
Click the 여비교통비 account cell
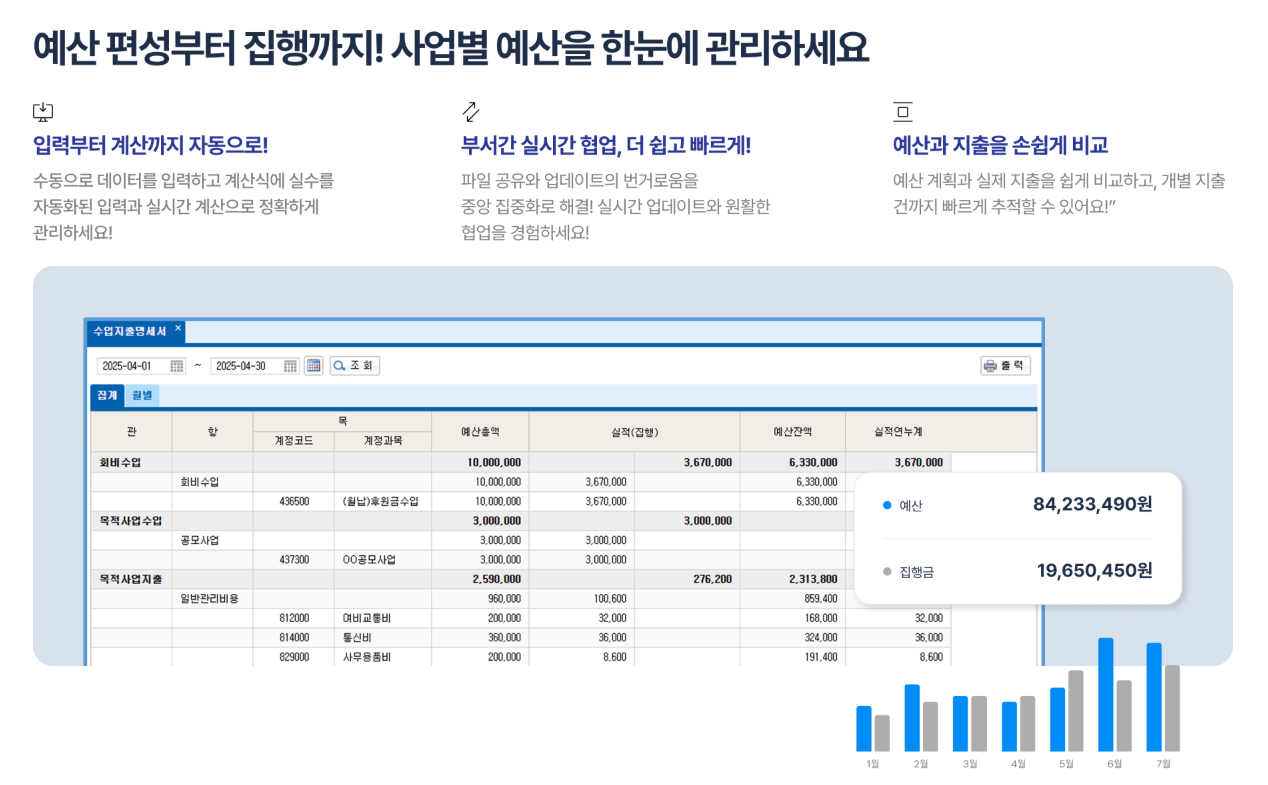pyautogui.click(x=383, y=618)
